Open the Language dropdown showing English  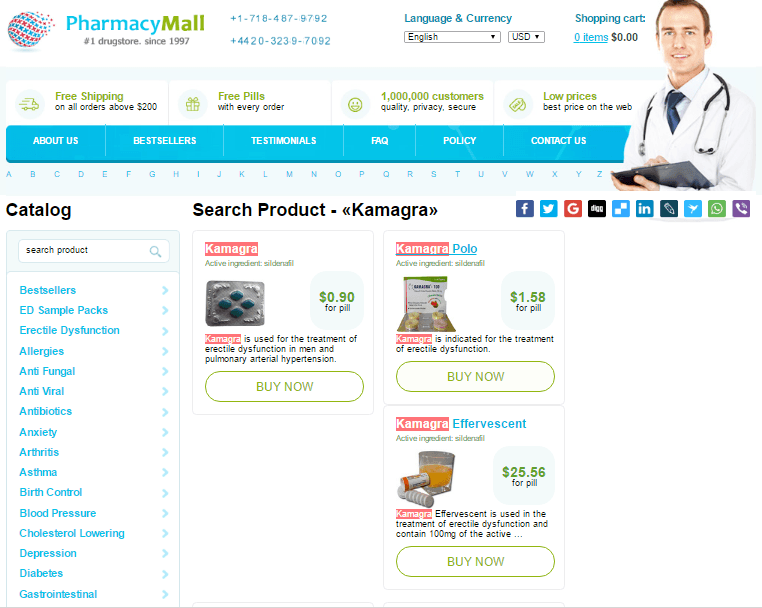(452, 37)
